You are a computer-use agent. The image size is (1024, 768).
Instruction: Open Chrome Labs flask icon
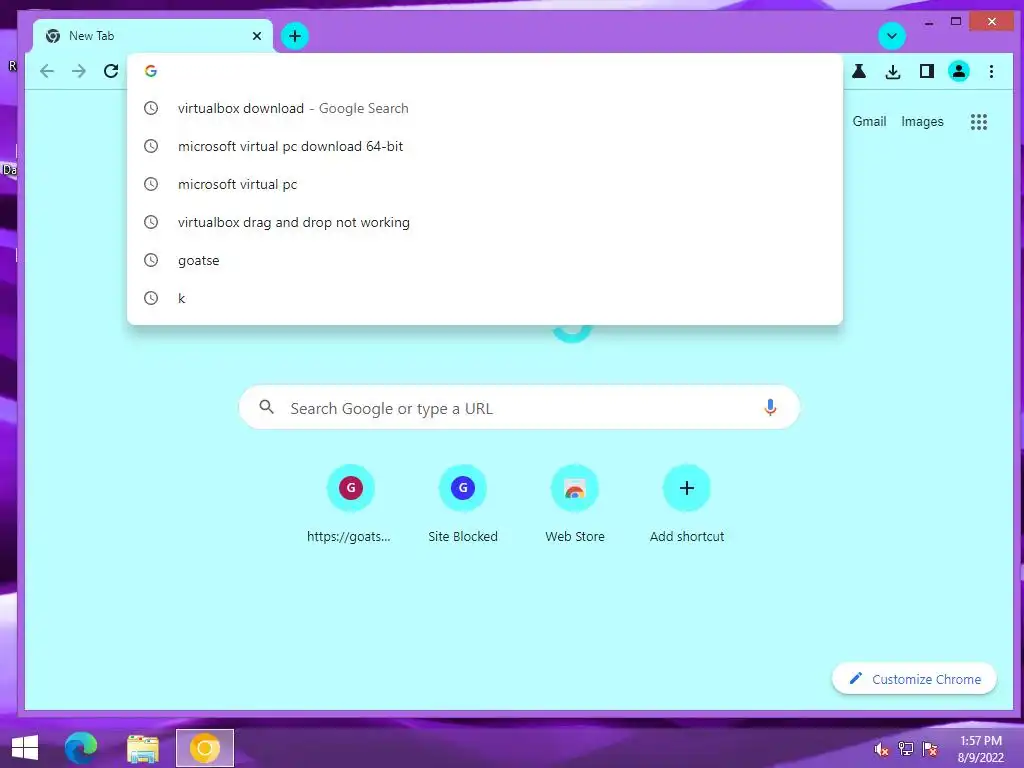point(859,71)
